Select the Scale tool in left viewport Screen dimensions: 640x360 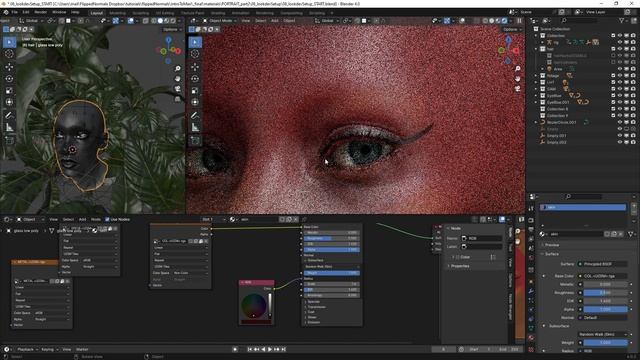9,90
